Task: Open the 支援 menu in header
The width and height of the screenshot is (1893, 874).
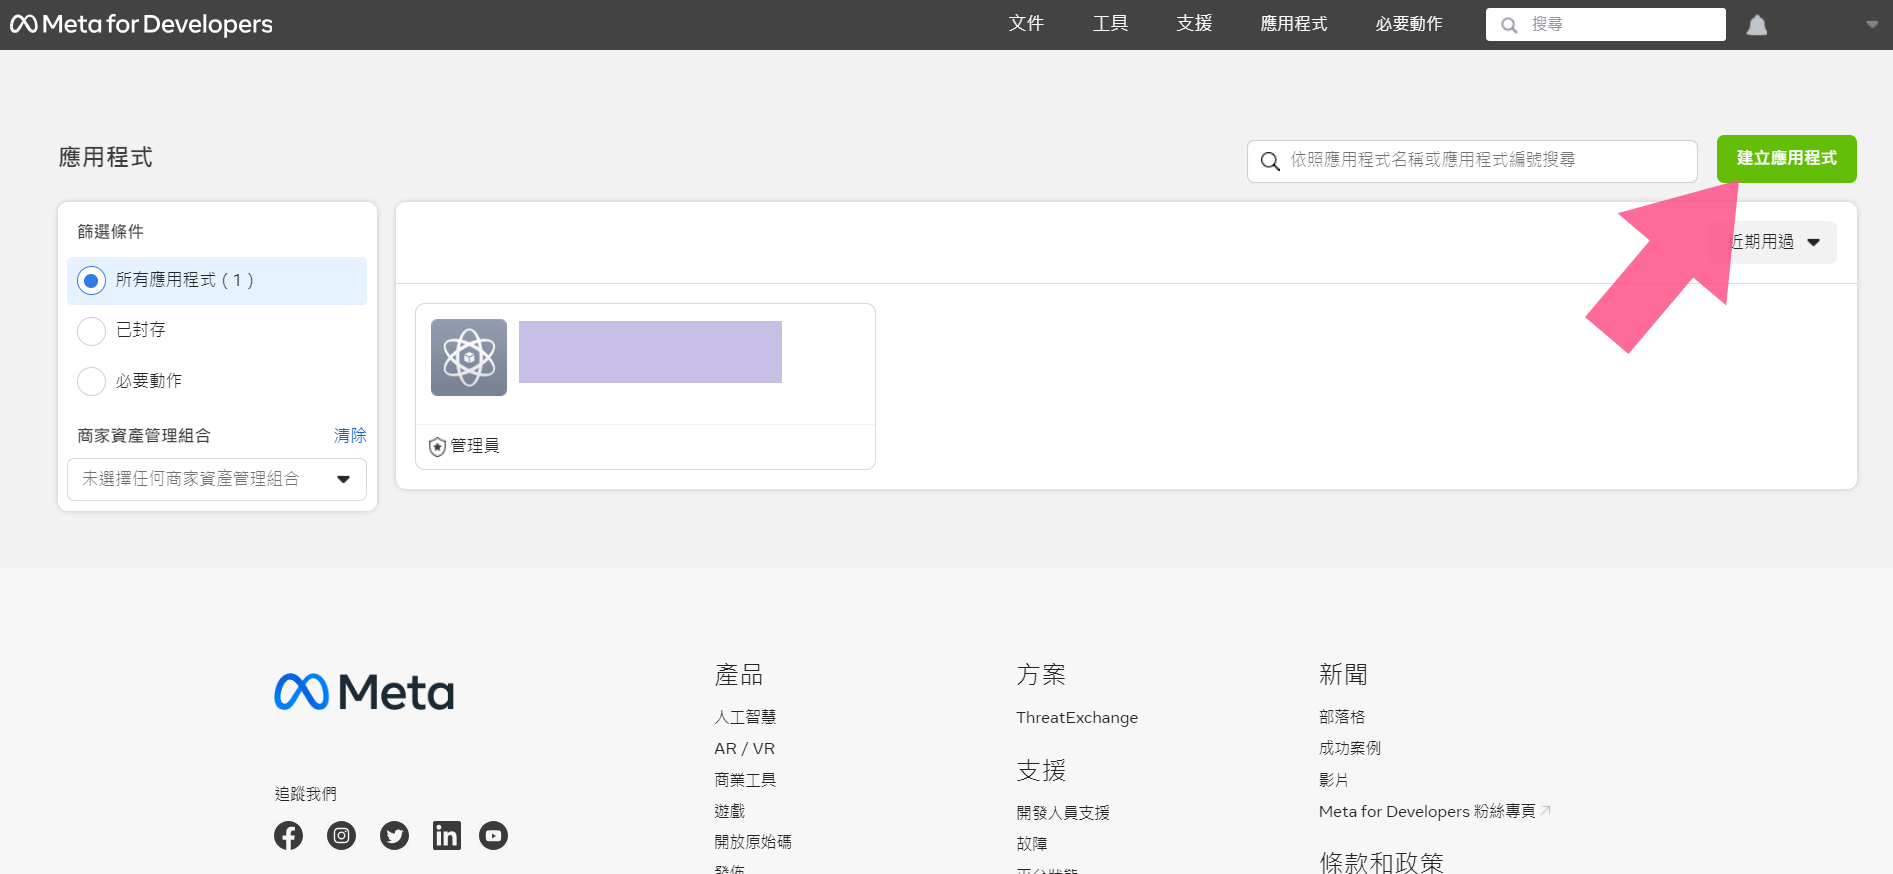Action: pos(1194,24)
